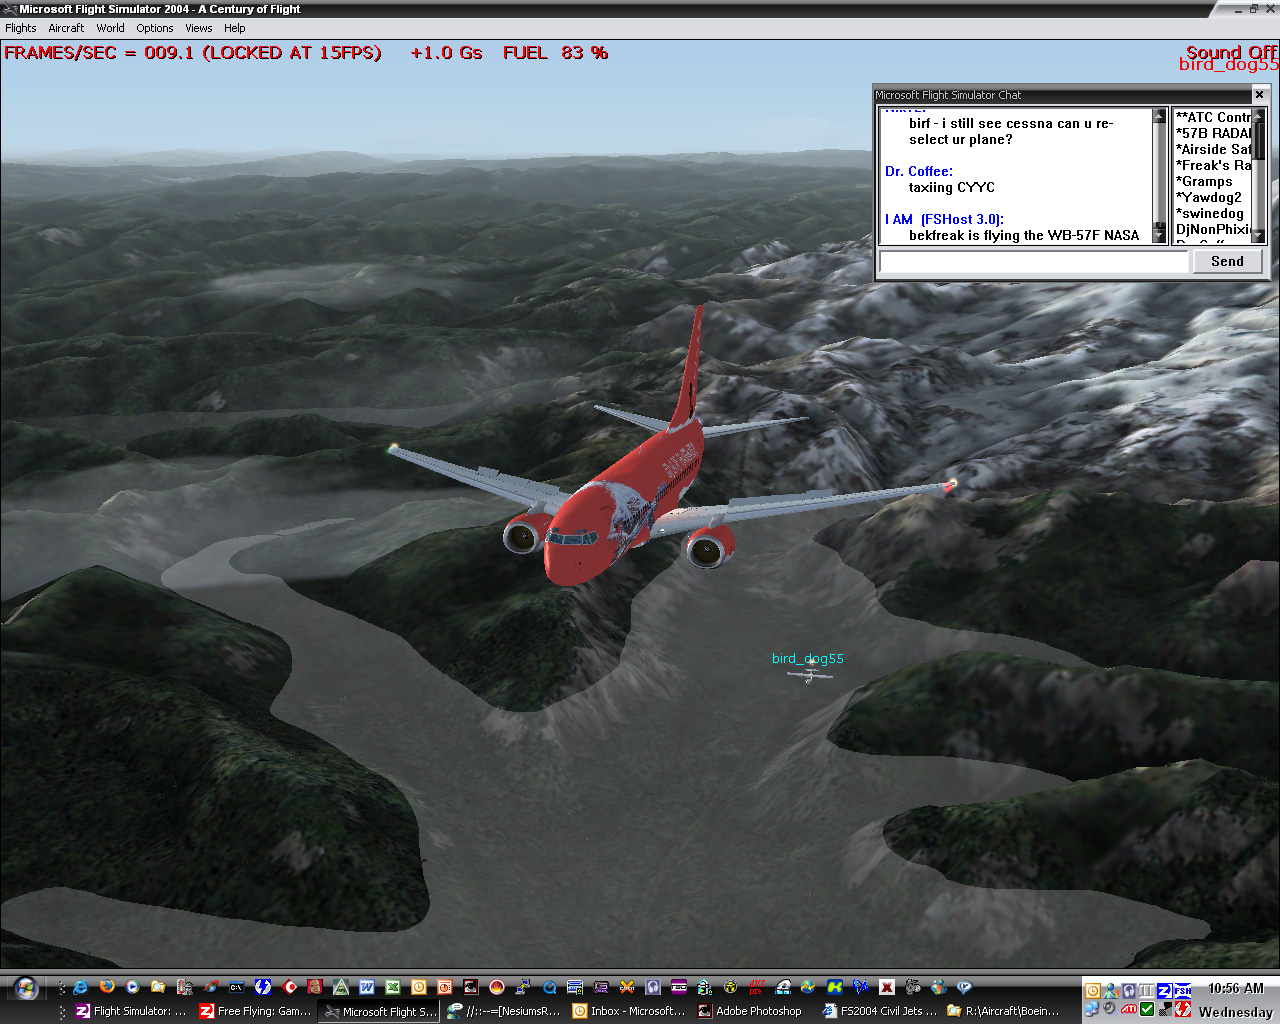Open Microsoft Word quick launch icon
The height and width of the screenshot is (1024, 1280).
367,987
